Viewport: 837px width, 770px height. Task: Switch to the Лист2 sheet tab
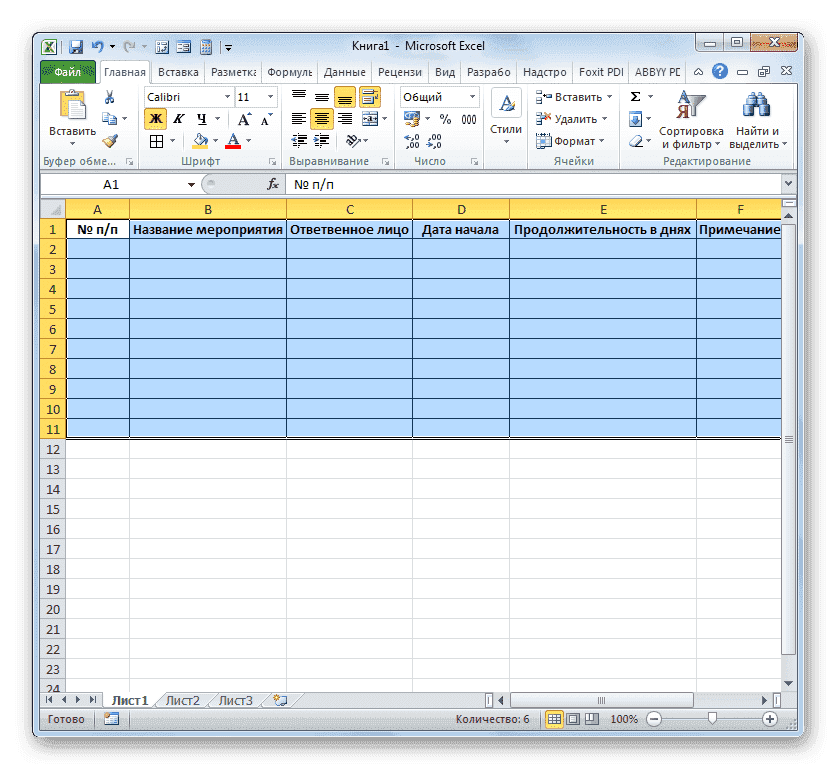[x=183, y=700]
